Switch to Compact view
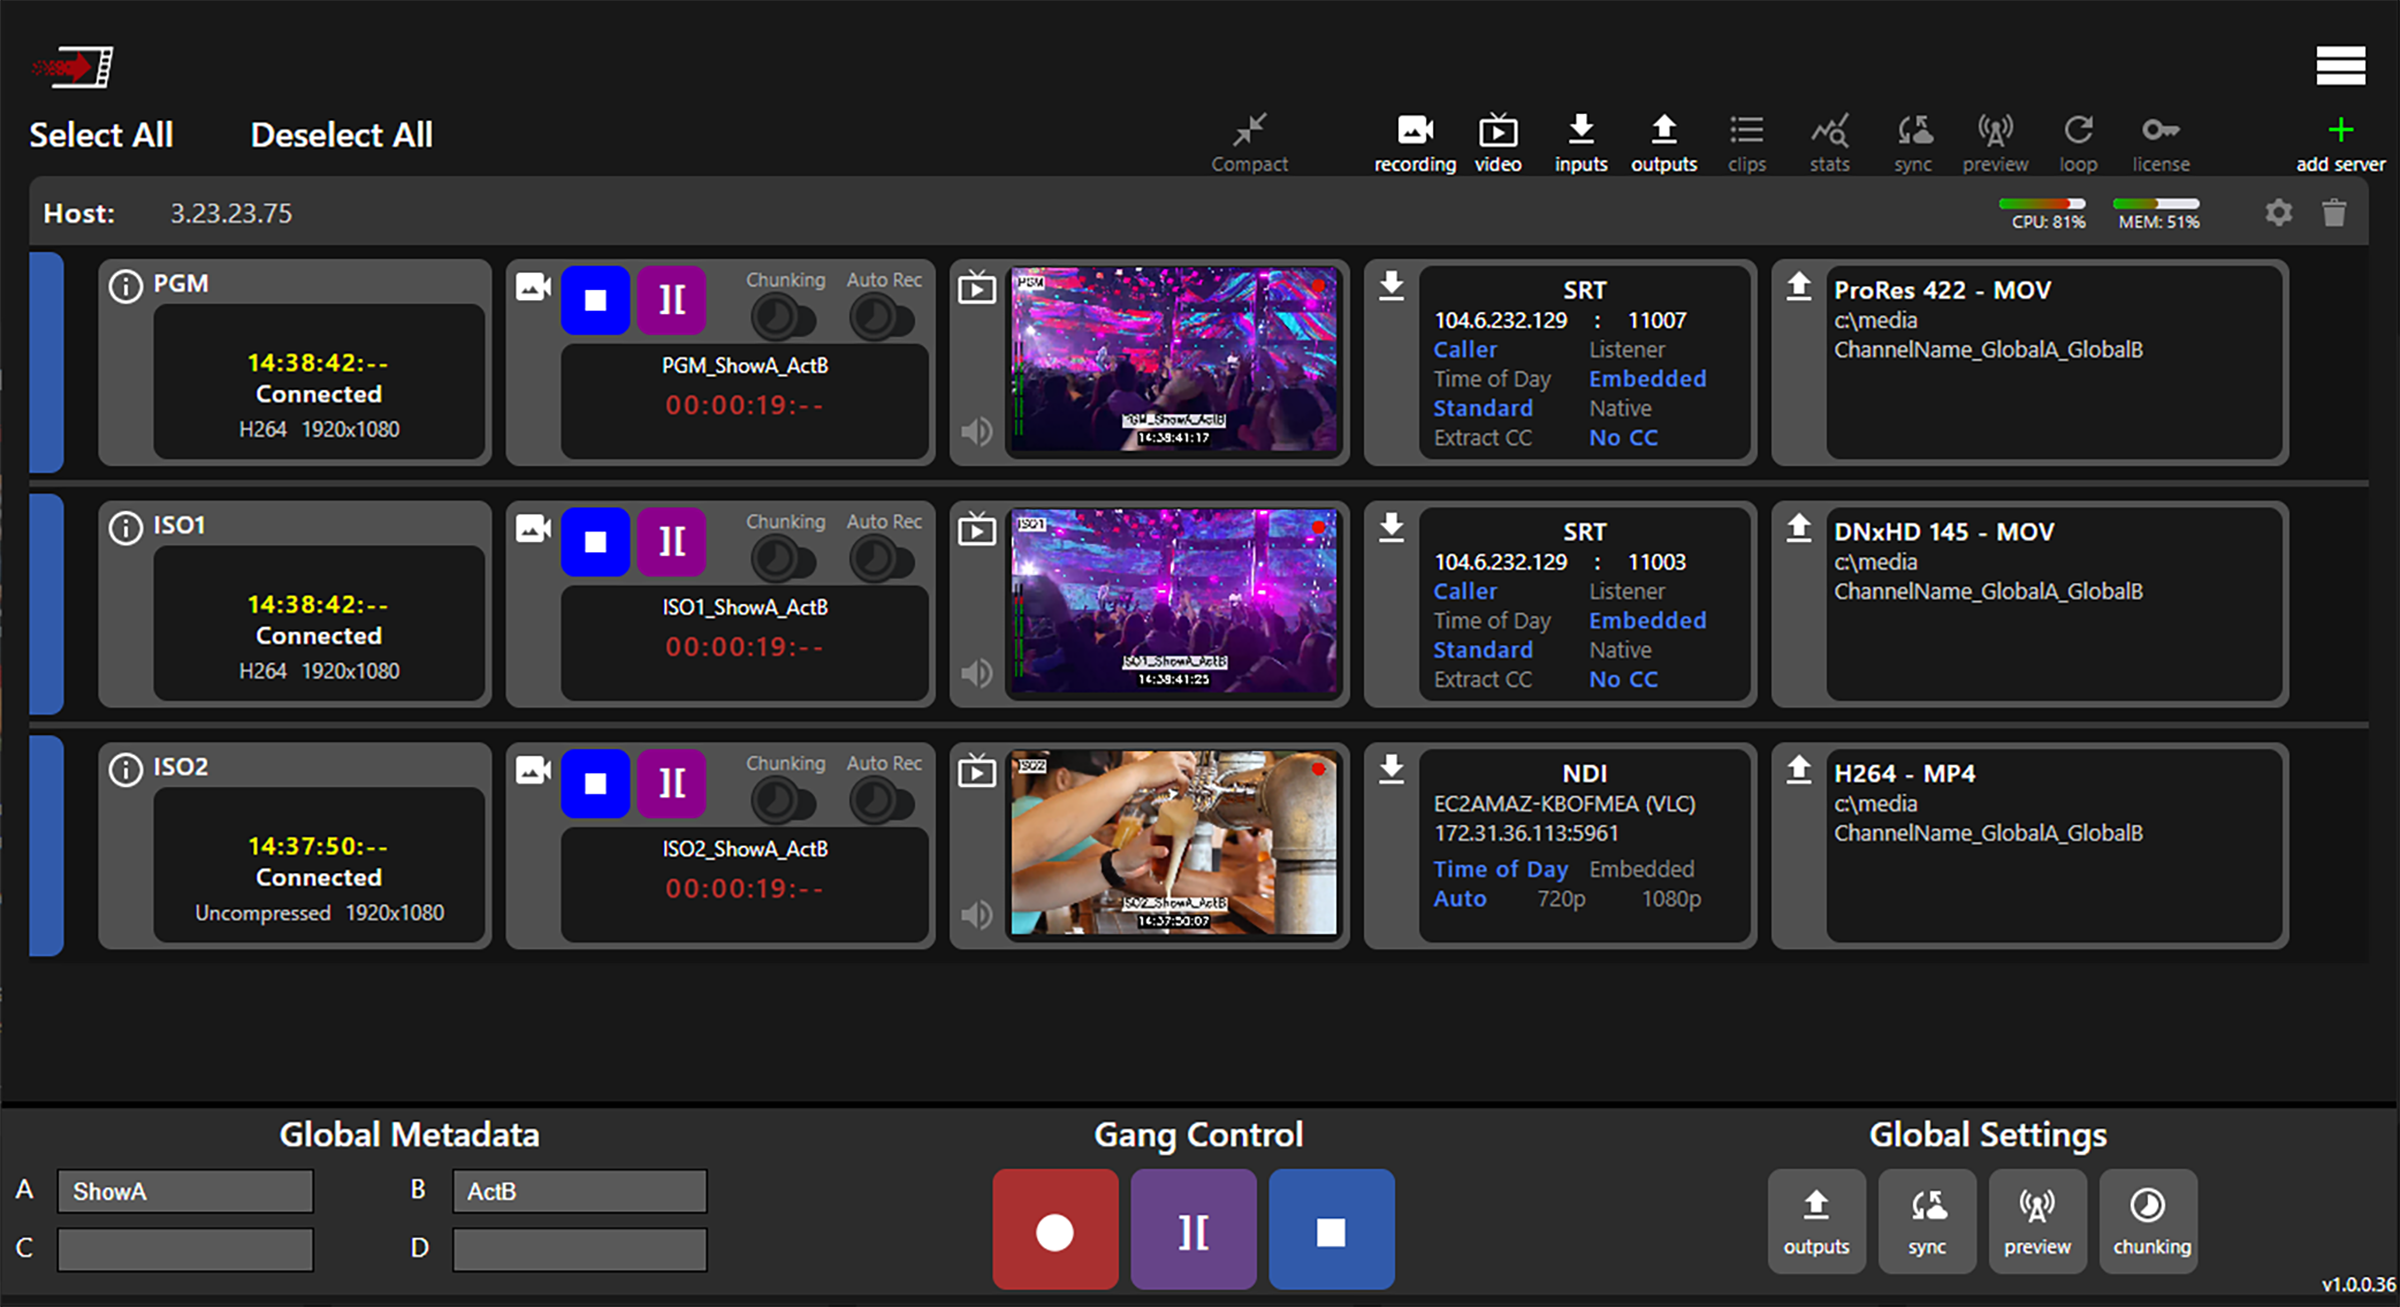Image resolution: width=2400 pixels, height=1307 pixels. pyautogui.click(x=1249, y=140)
